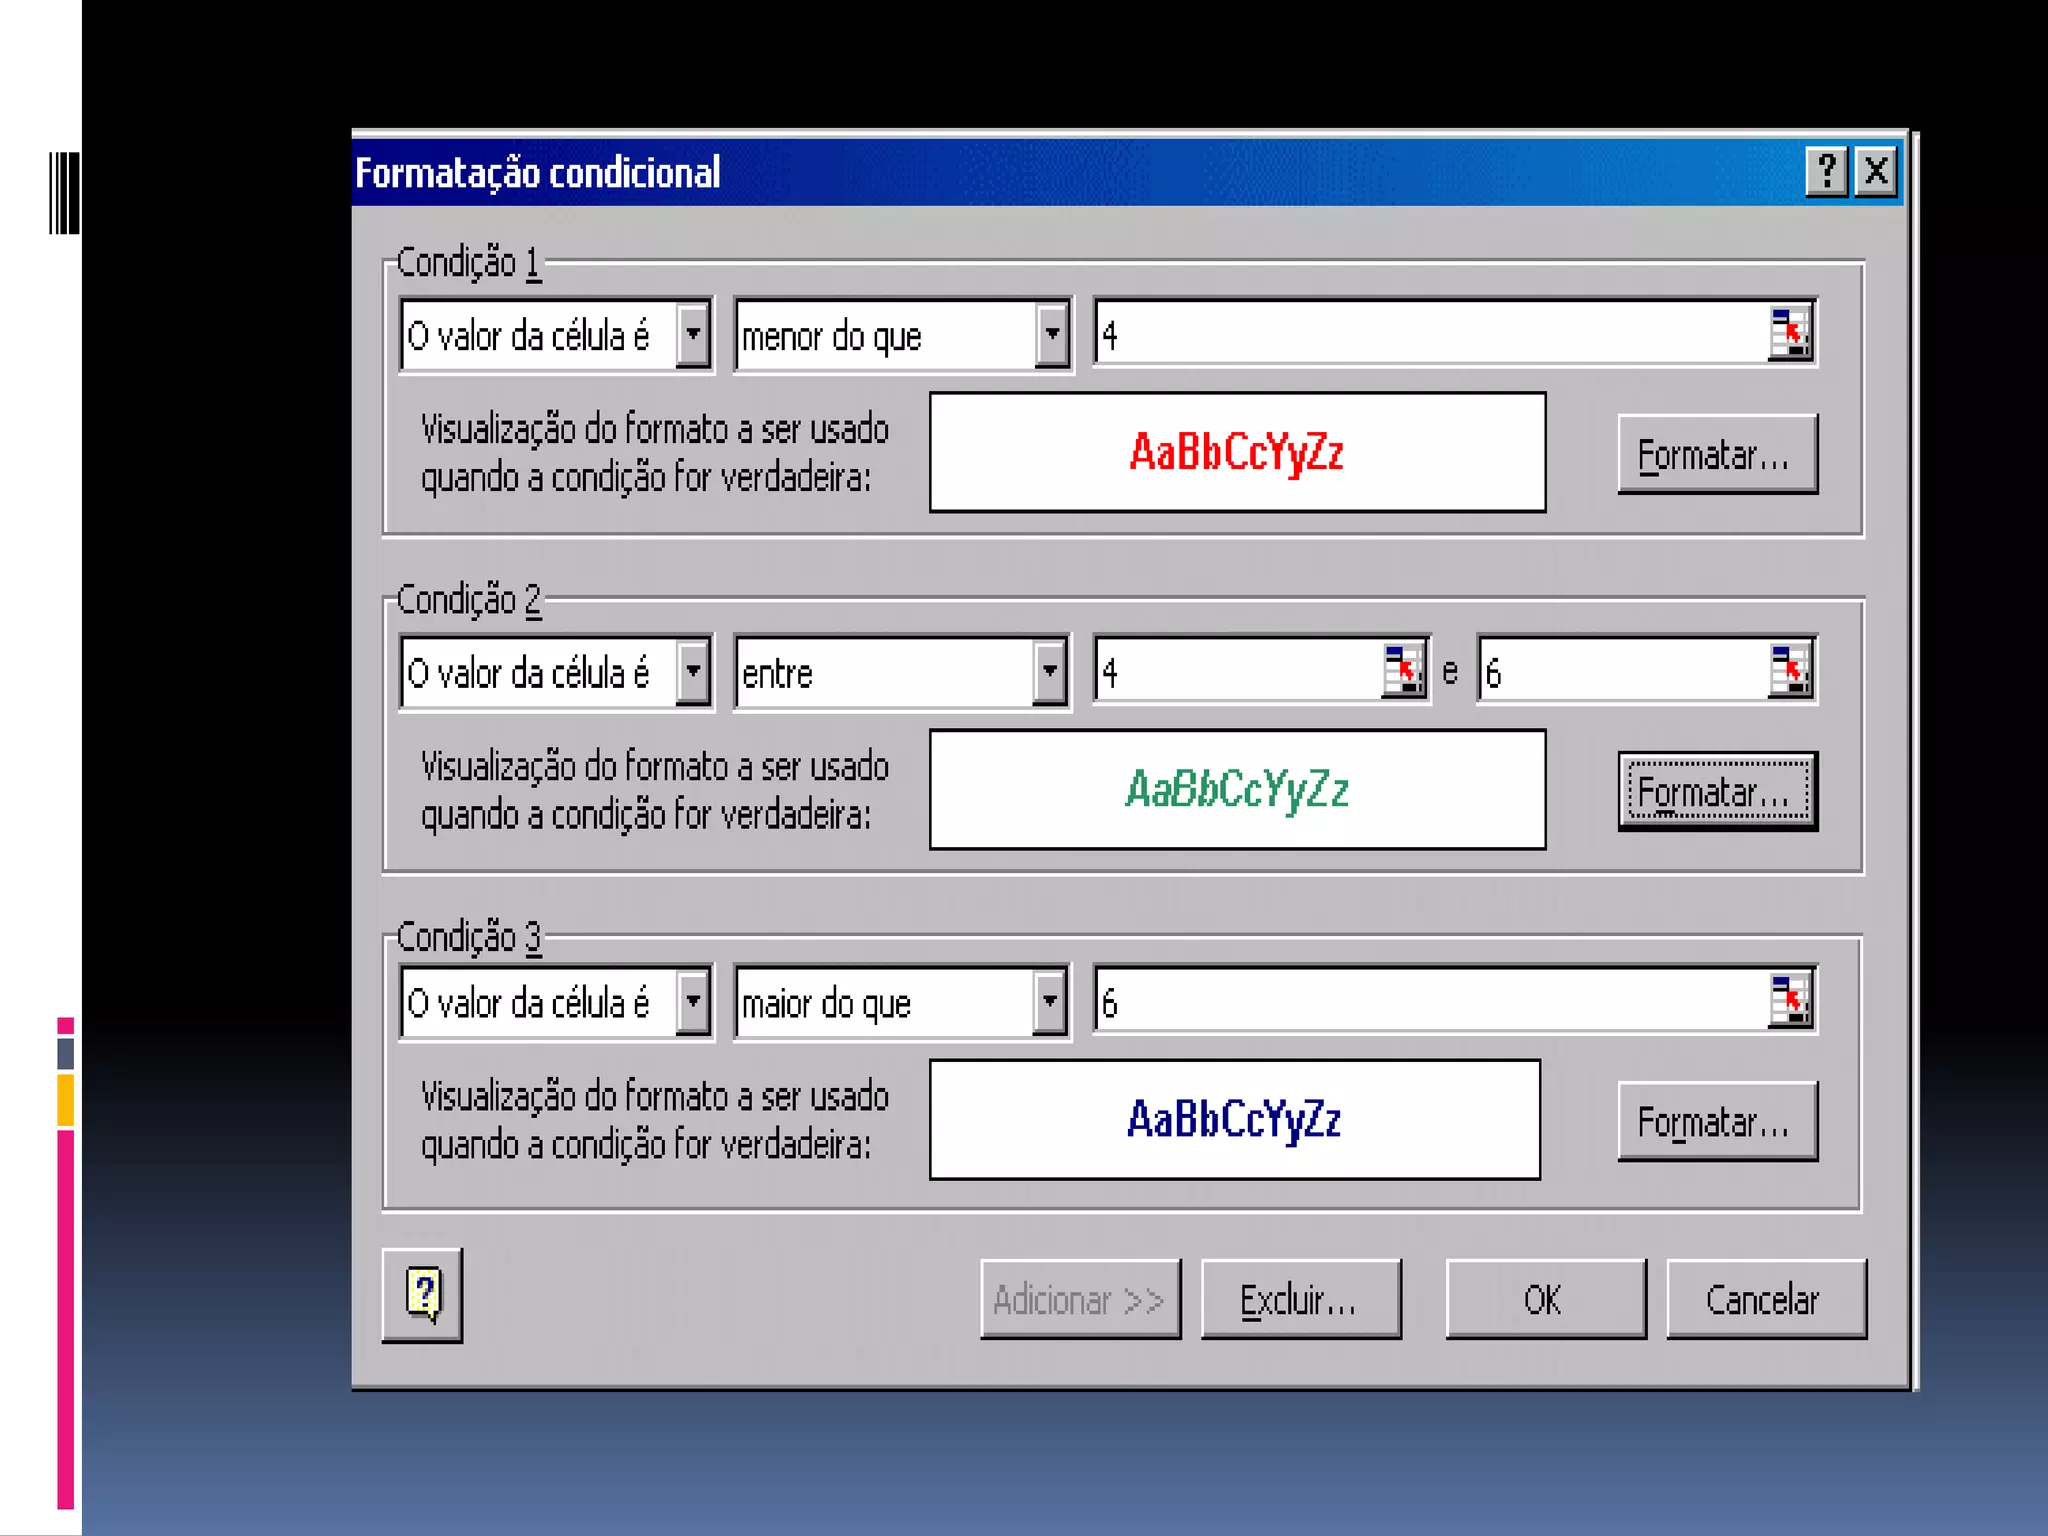Open the Condição 2 'O valor da célula é' dropdown

[x=693, y=672]
